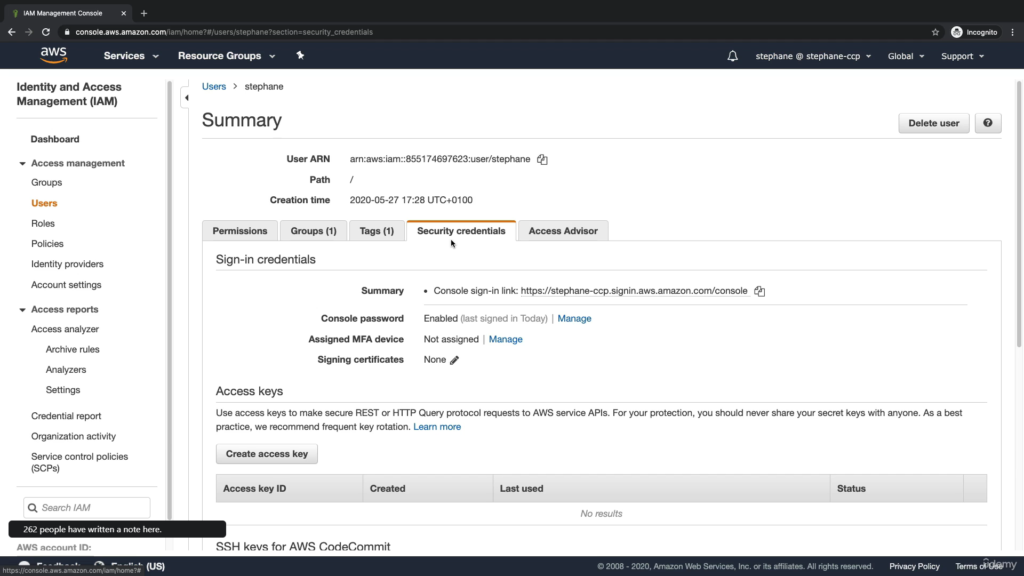The height and width of the screenshot is (576, 1024).
Task: Copy the console sign-in link
Action: click(x=759, y=291)
